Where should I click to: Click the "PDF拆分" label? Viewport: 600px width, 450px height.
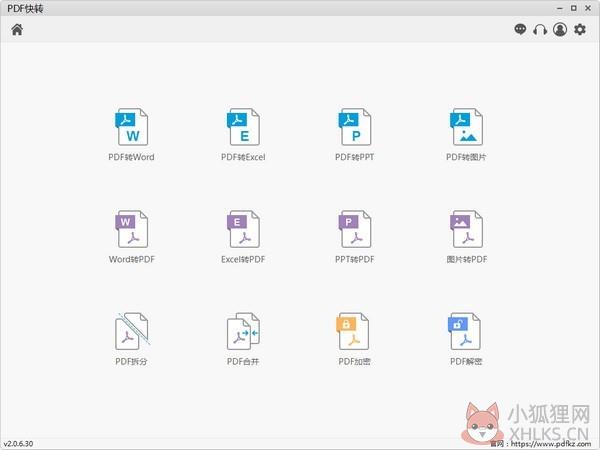pos(131,361)
